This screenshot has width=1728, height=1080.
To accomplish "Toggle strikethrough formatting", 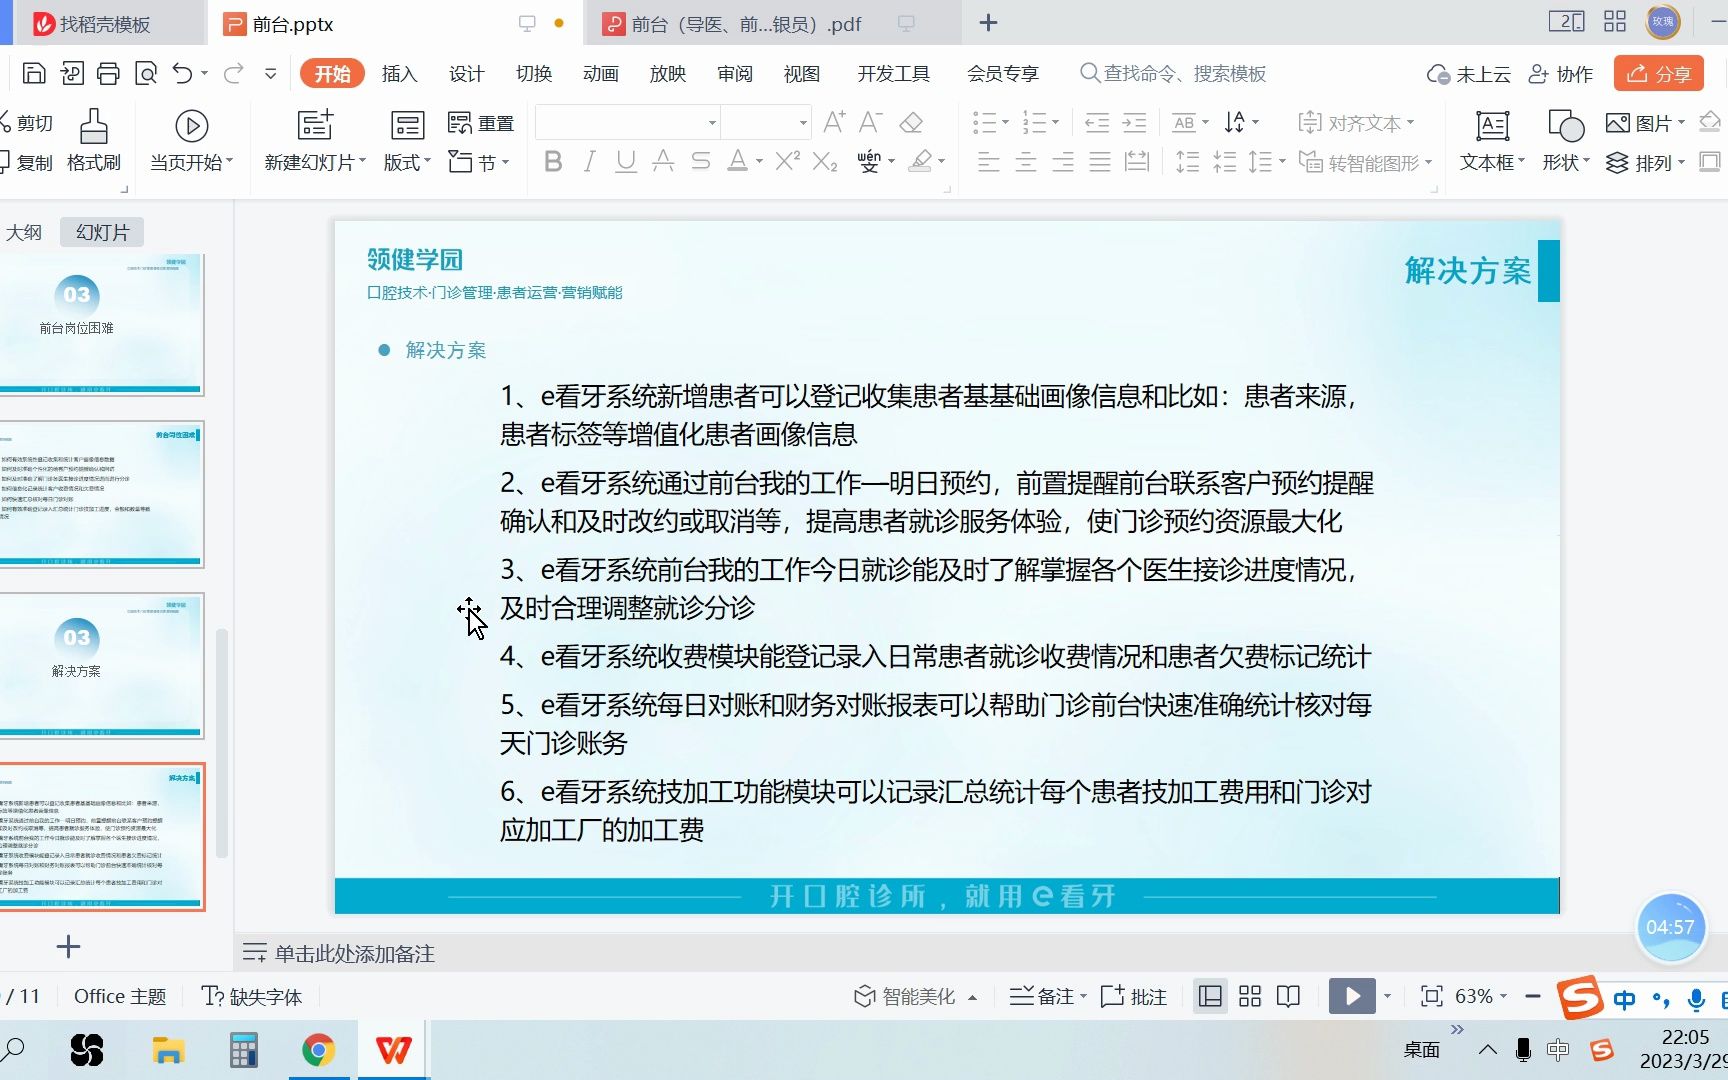I will tap(663, 161).
